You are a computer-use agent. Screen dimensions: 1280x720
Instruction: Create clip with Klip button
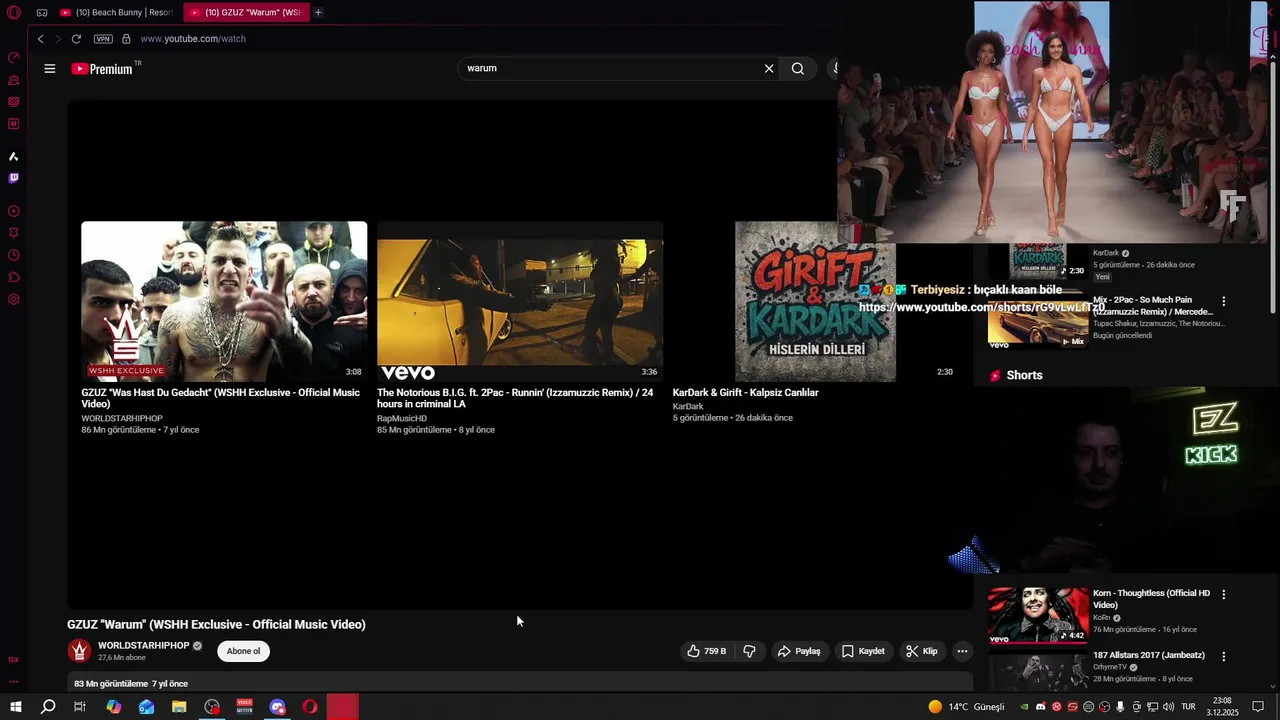[x=921, y=651]
